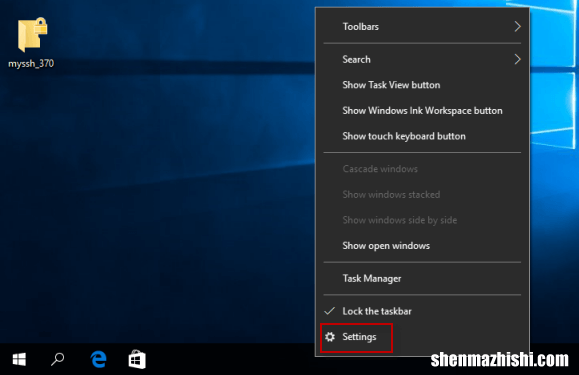Expand the Search submenu arrow
The height and width of the screenshot is (375, 579).
(517, 59)
